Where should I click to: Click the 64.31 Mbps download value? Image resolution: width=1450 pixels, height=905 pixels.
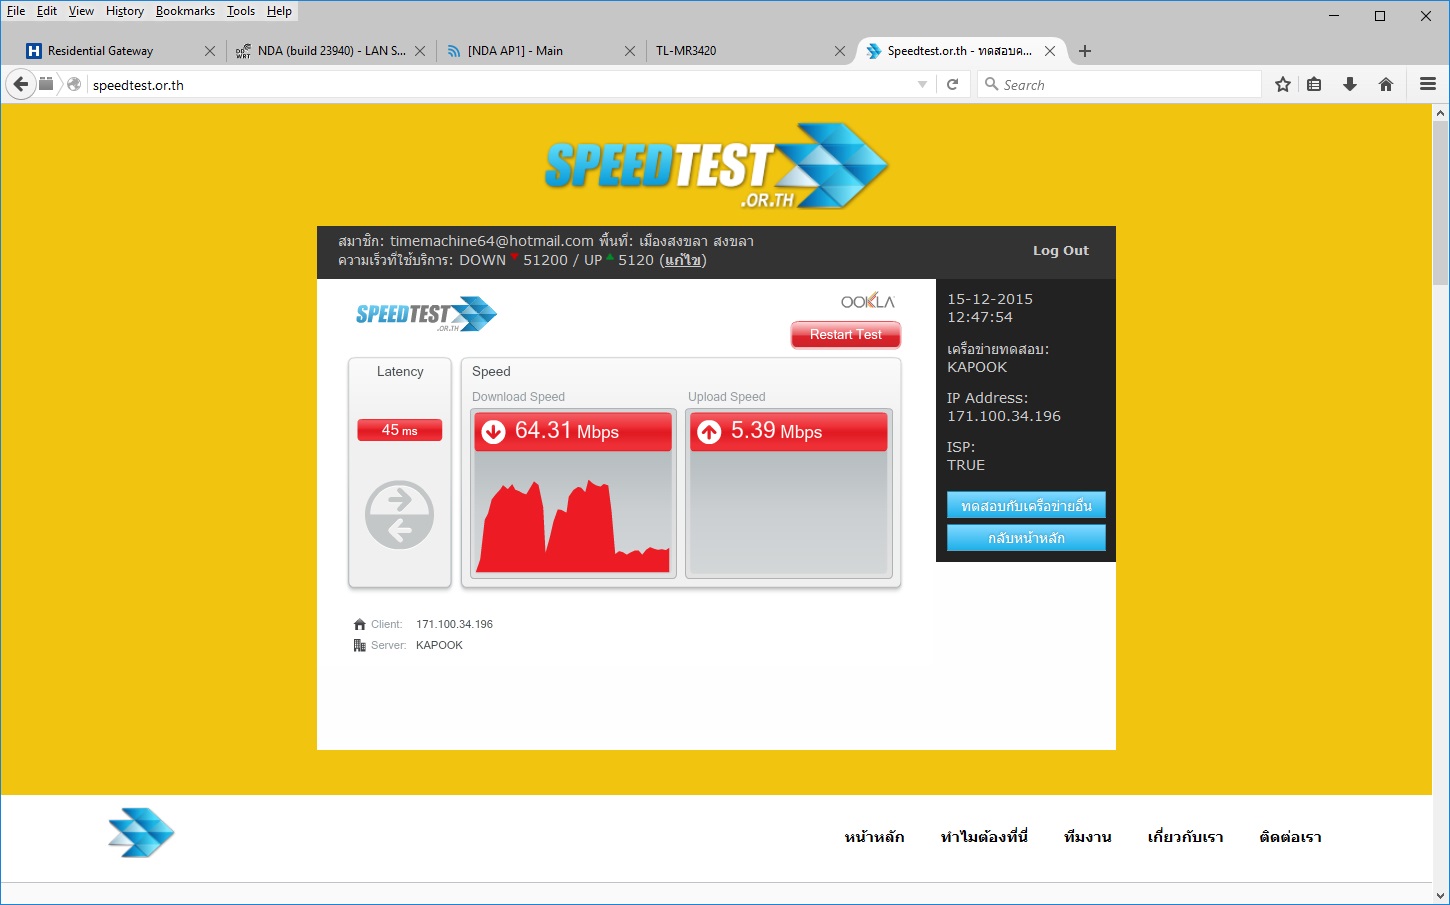click(x=567, y=431)
